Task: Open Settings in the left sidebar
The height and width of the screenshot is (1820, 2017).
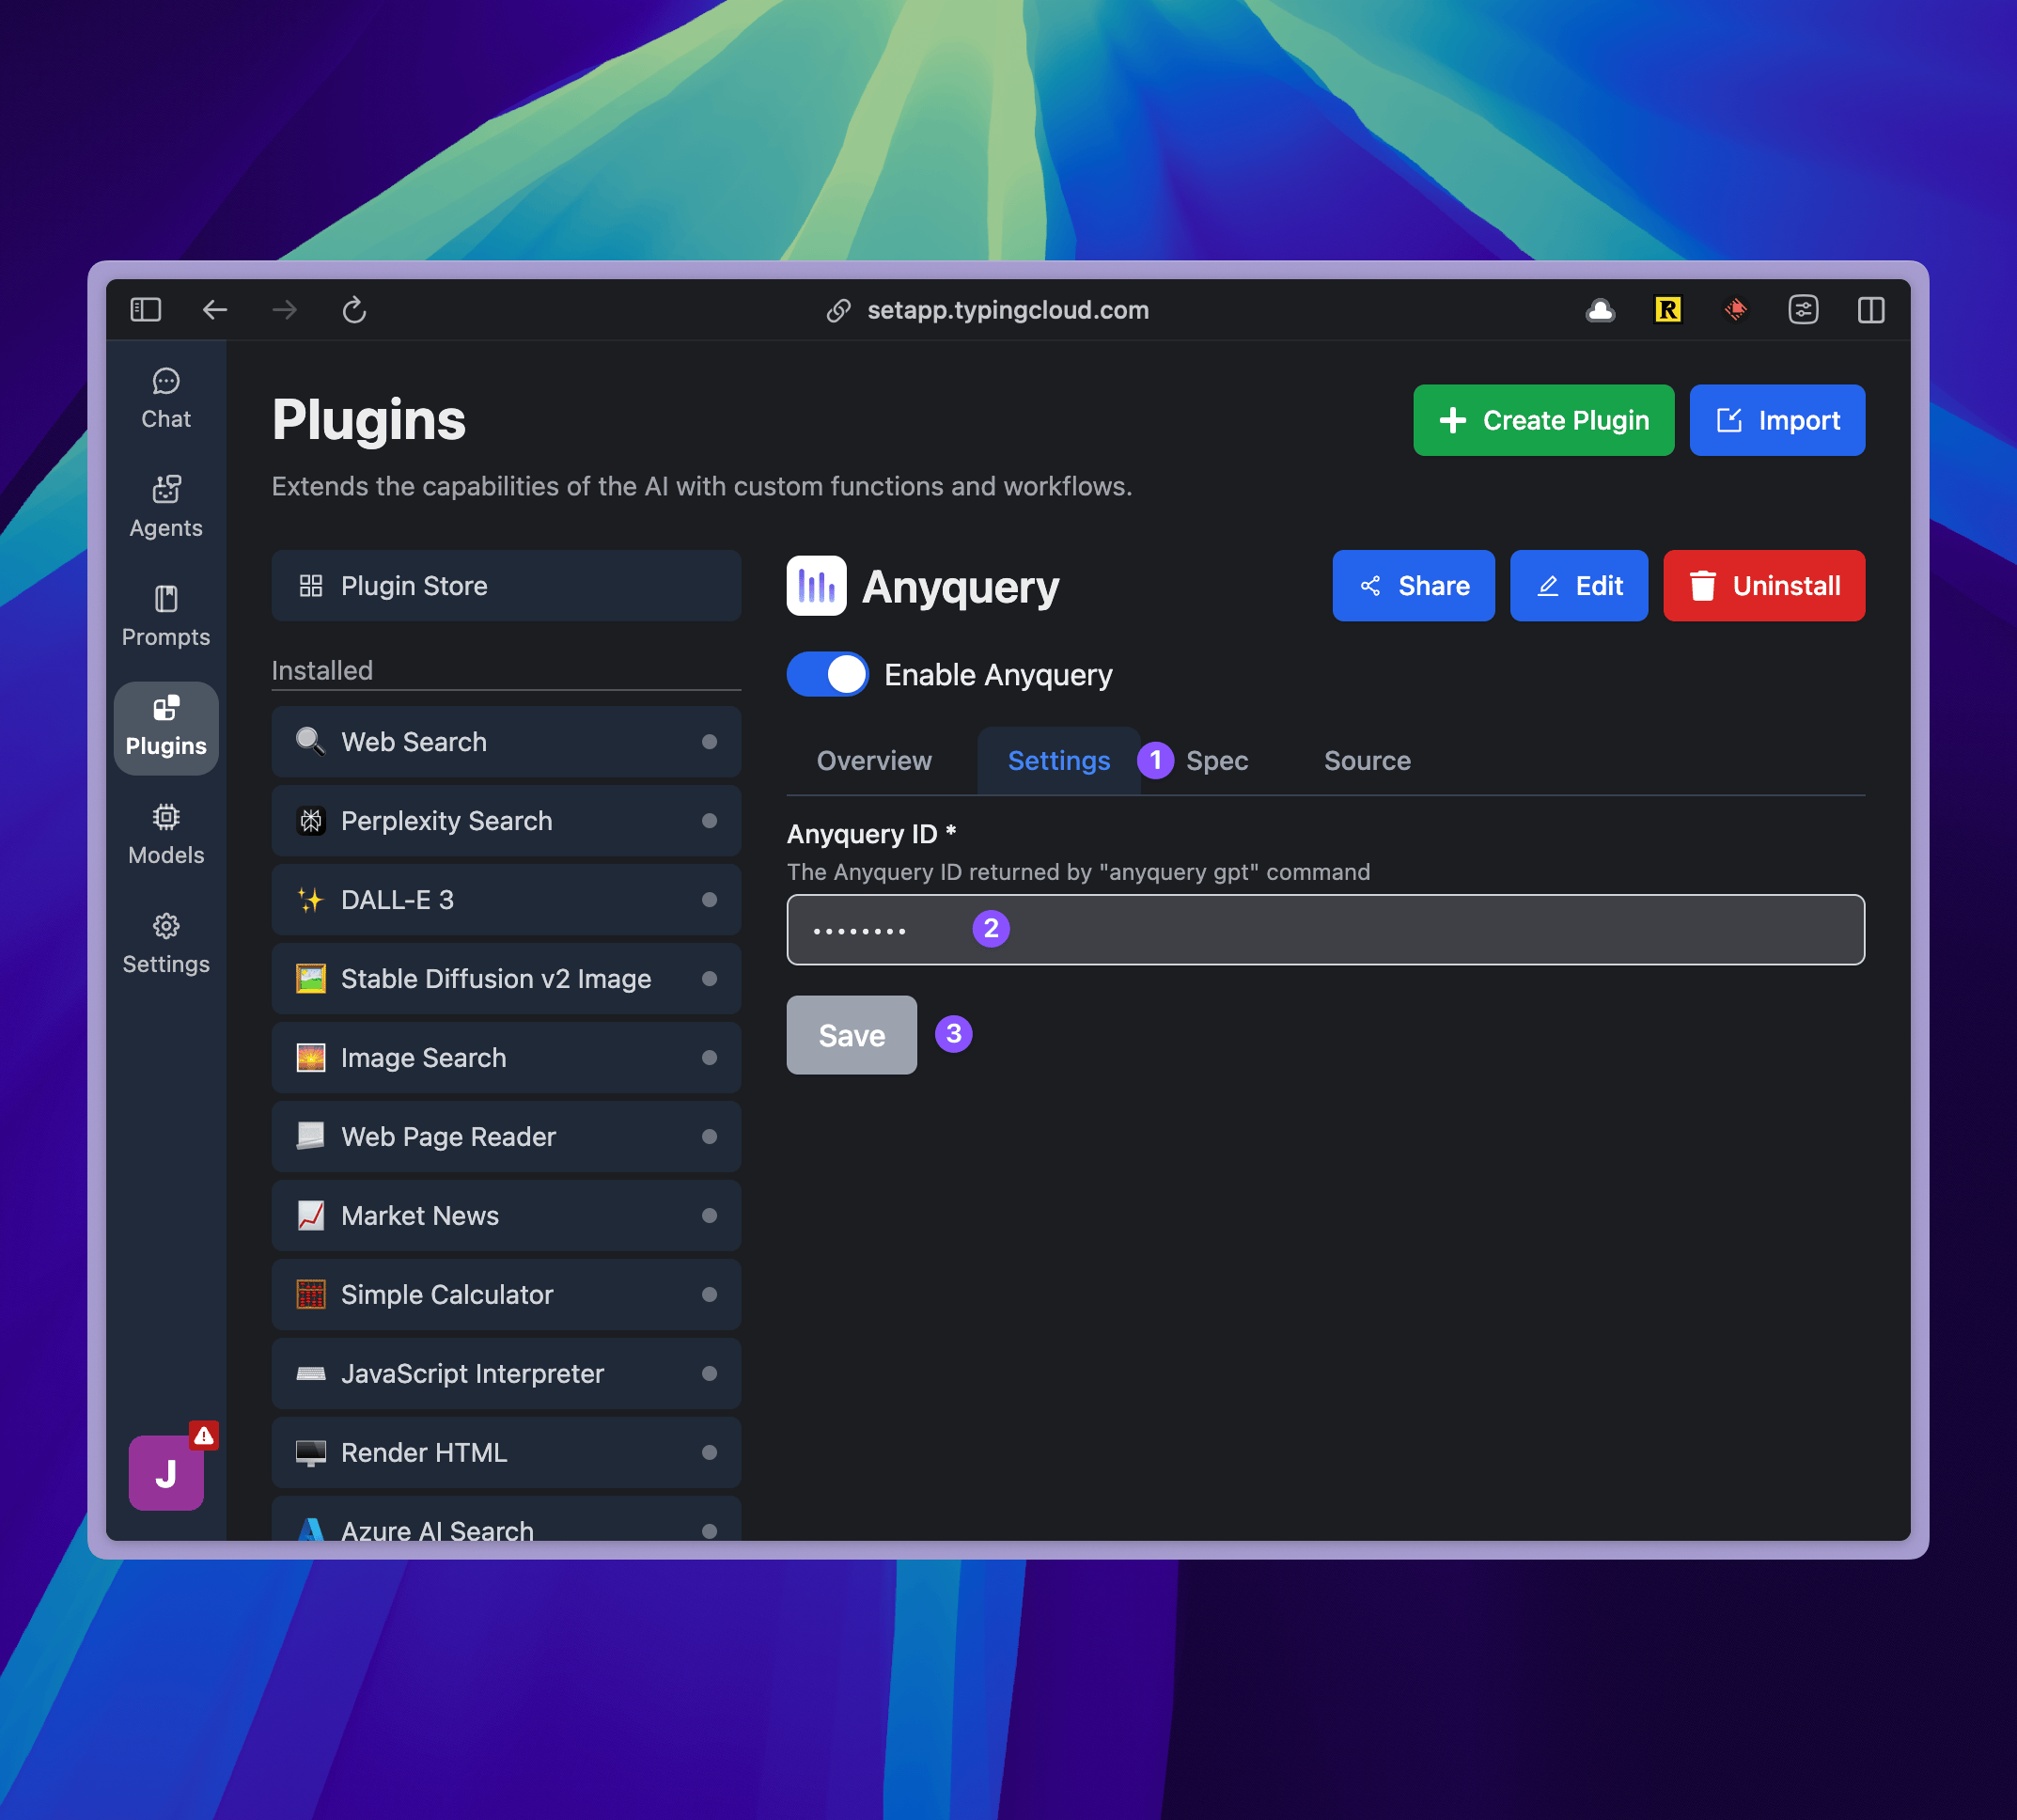Action: tap(166, 944)
